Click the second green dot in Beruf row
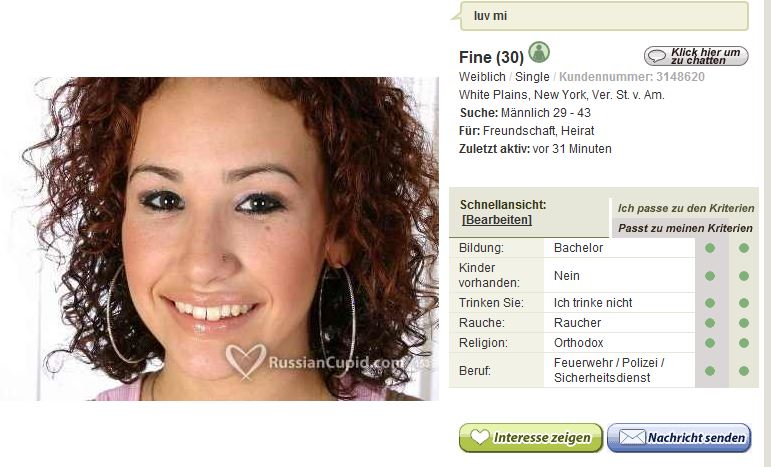771x467 pixels. click(x=744, y=371)
